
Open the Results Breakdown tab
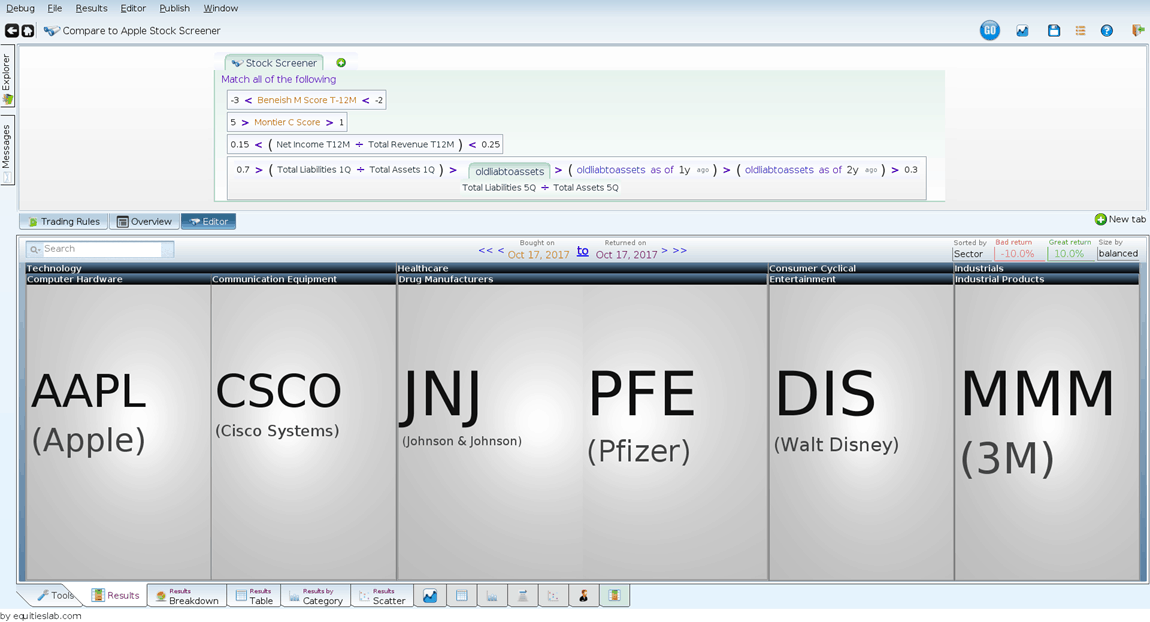pos(187,596)
